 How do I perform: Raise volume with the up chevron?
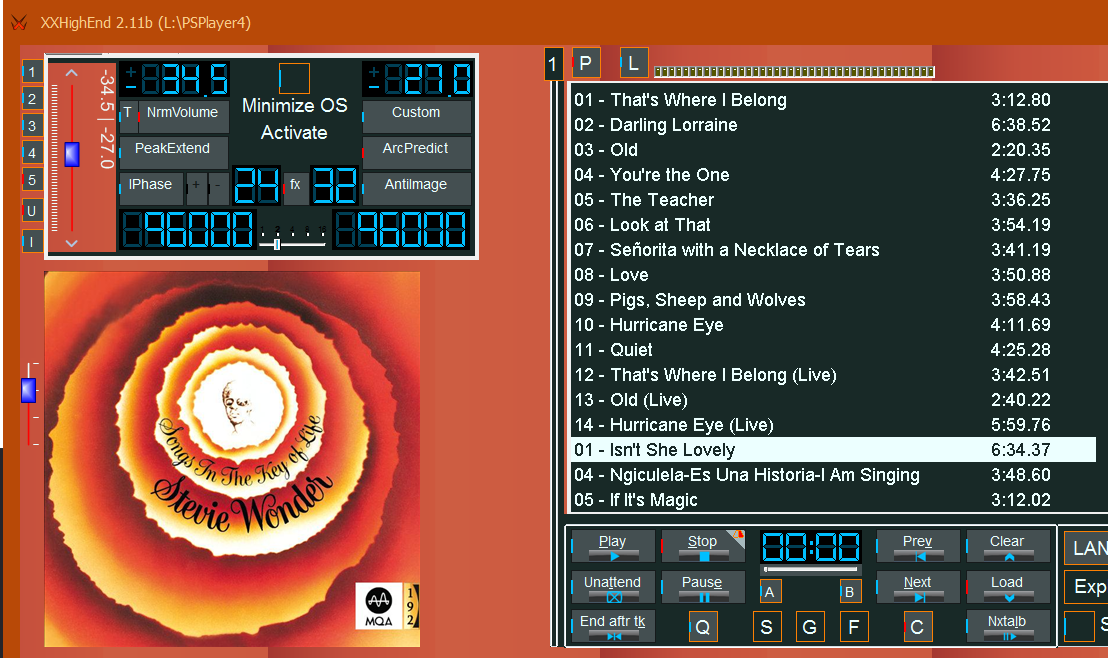(x=71, y=73)
